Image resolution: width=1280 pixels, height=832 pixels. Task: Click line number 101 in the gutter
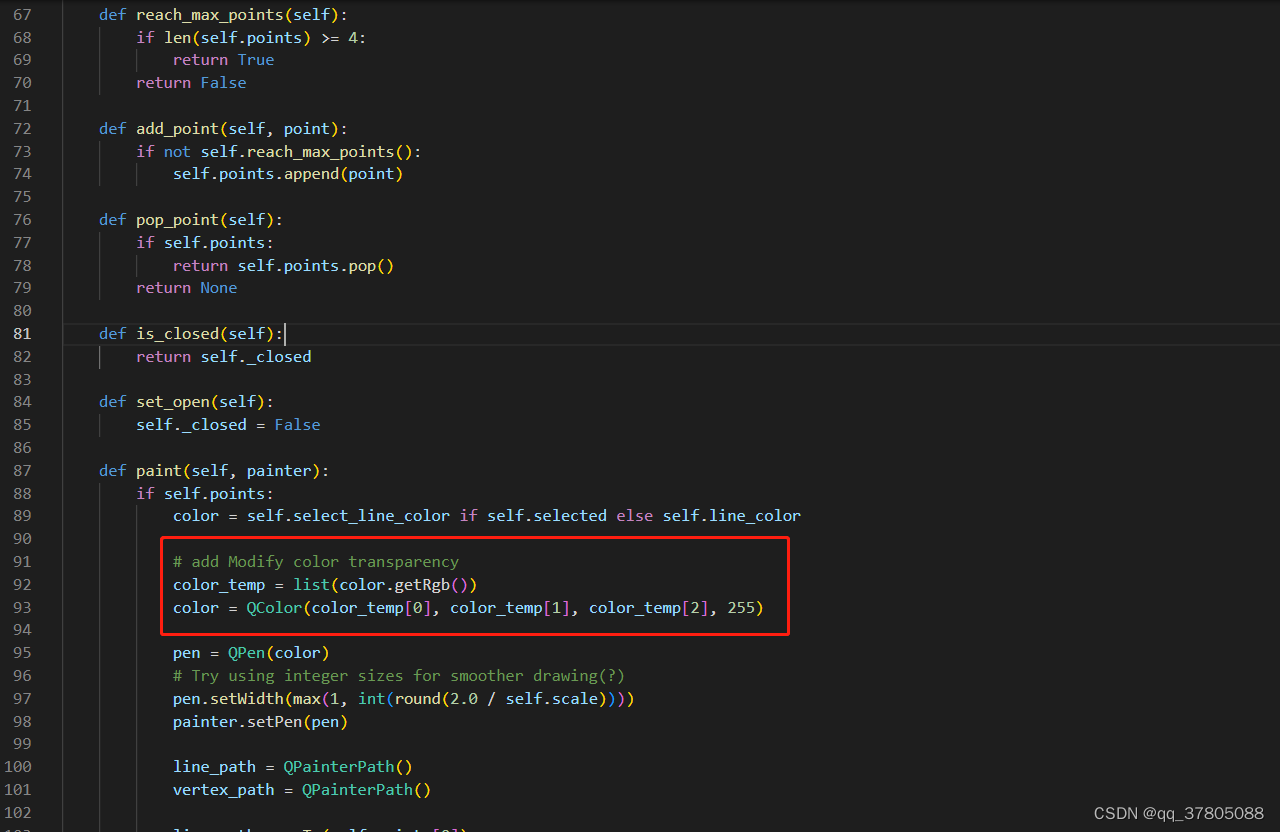(18, 790)
